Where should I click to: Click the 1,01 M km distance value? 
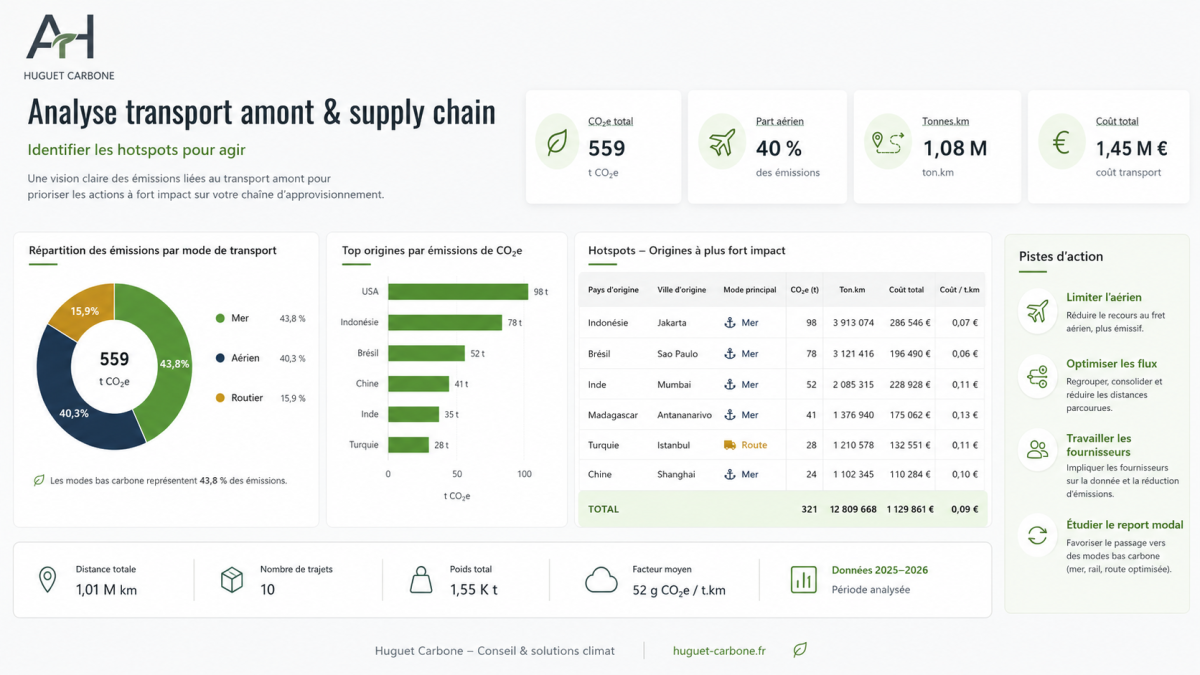[x=106, y=590]
